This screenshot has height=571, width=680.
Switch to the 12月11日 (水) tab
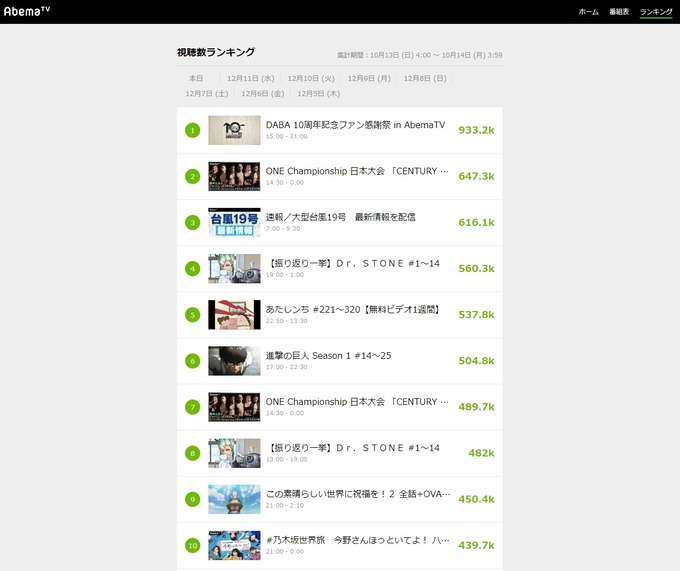[x=251, y=78]
